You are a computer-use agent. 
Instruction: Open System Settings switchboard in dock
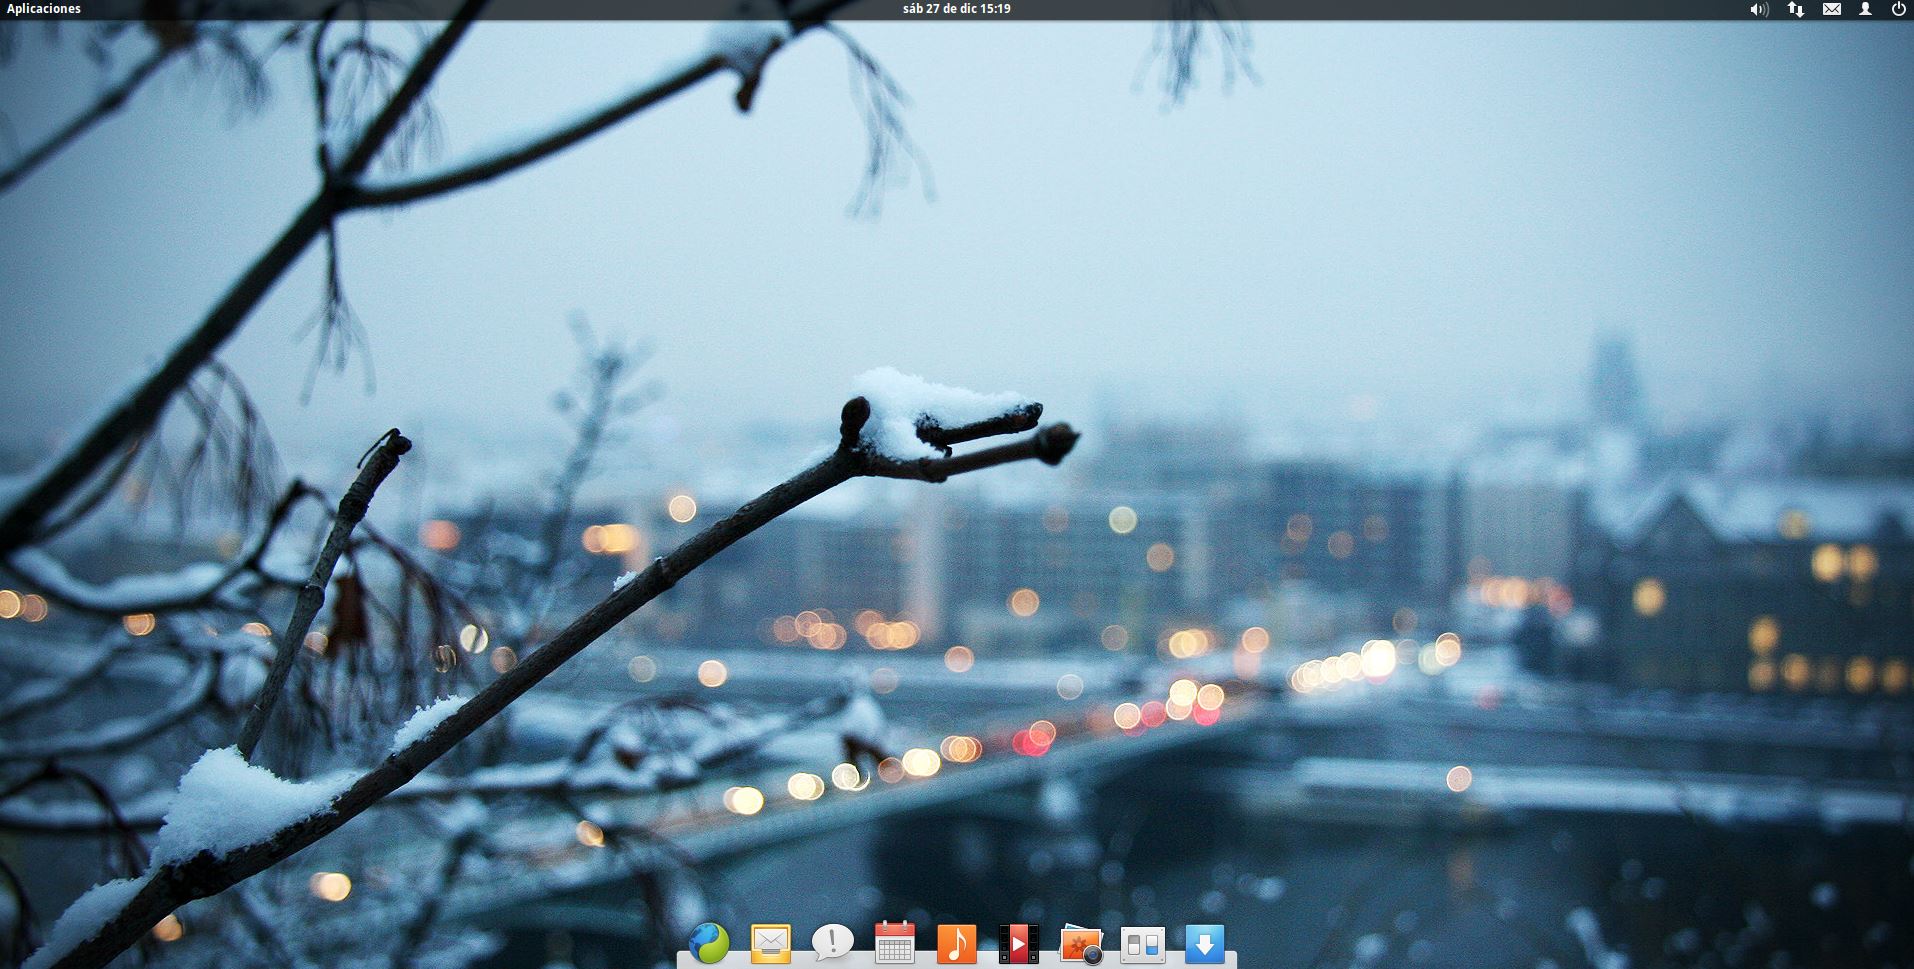tap(1143, 944)
